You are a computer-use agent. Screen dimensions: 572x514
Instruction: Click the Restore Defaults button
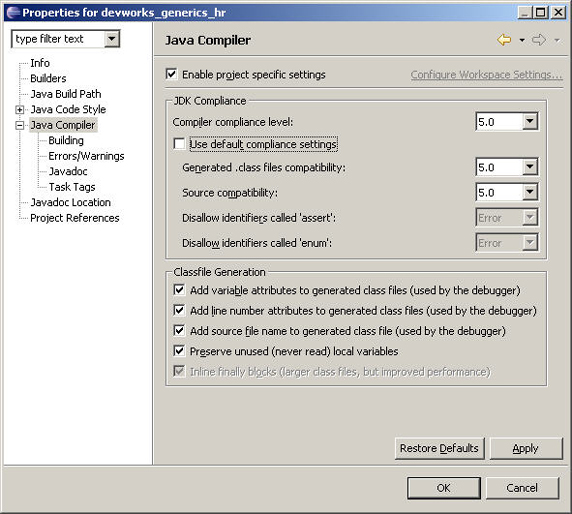(x=439, y=448)
